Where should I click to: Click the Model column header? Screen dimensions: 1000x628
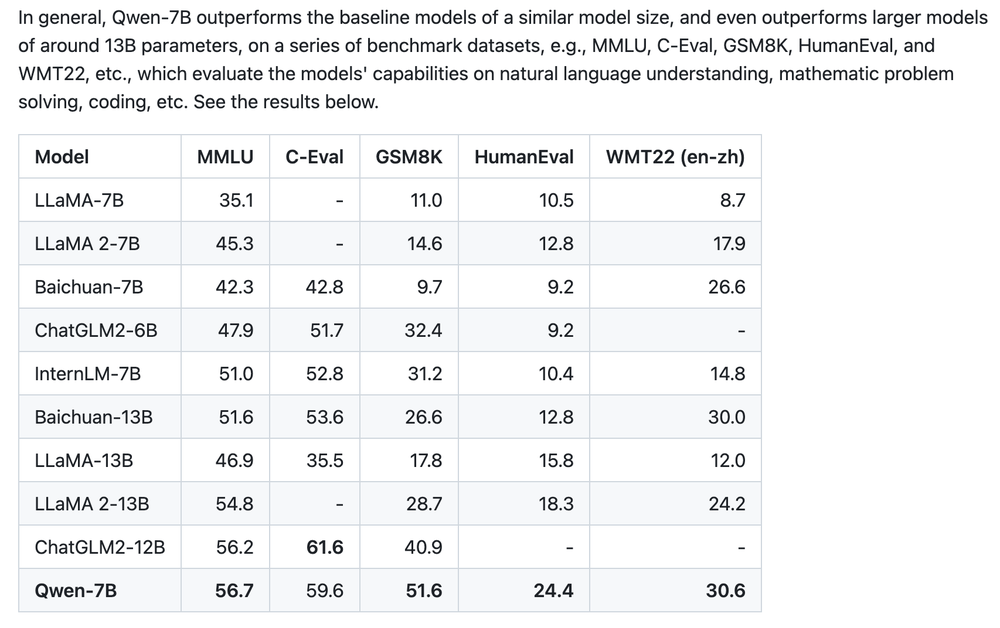62,157
